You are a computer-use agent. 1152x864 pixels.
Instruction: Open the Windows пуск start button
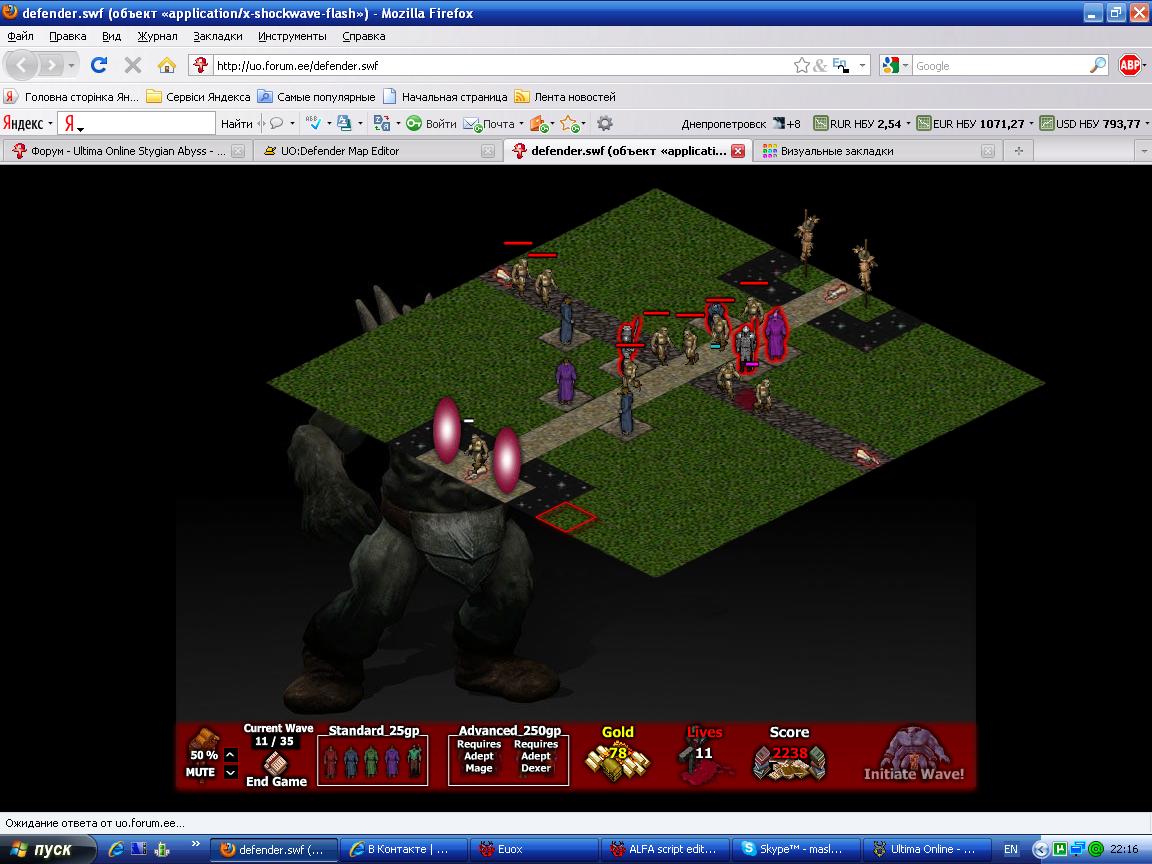click(x=46, y=849)
